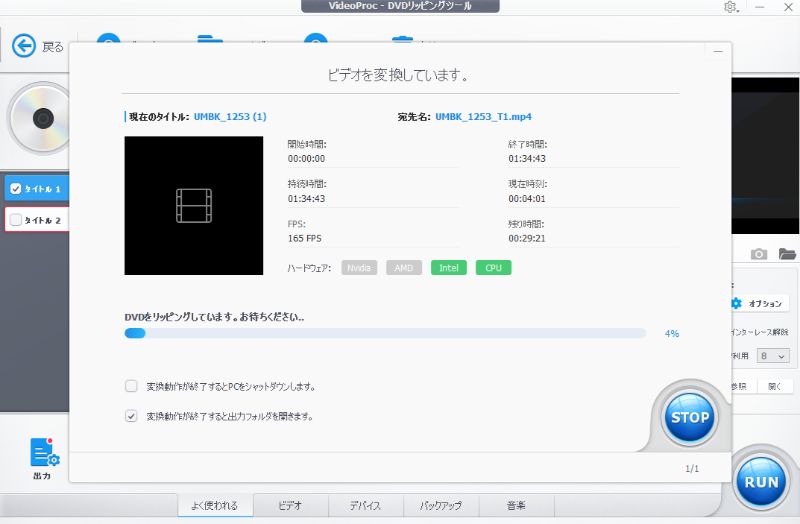The width and height of the screenshot is (800, 524).
Task: Toggle the CPU hardware badge
Action: 493,268
